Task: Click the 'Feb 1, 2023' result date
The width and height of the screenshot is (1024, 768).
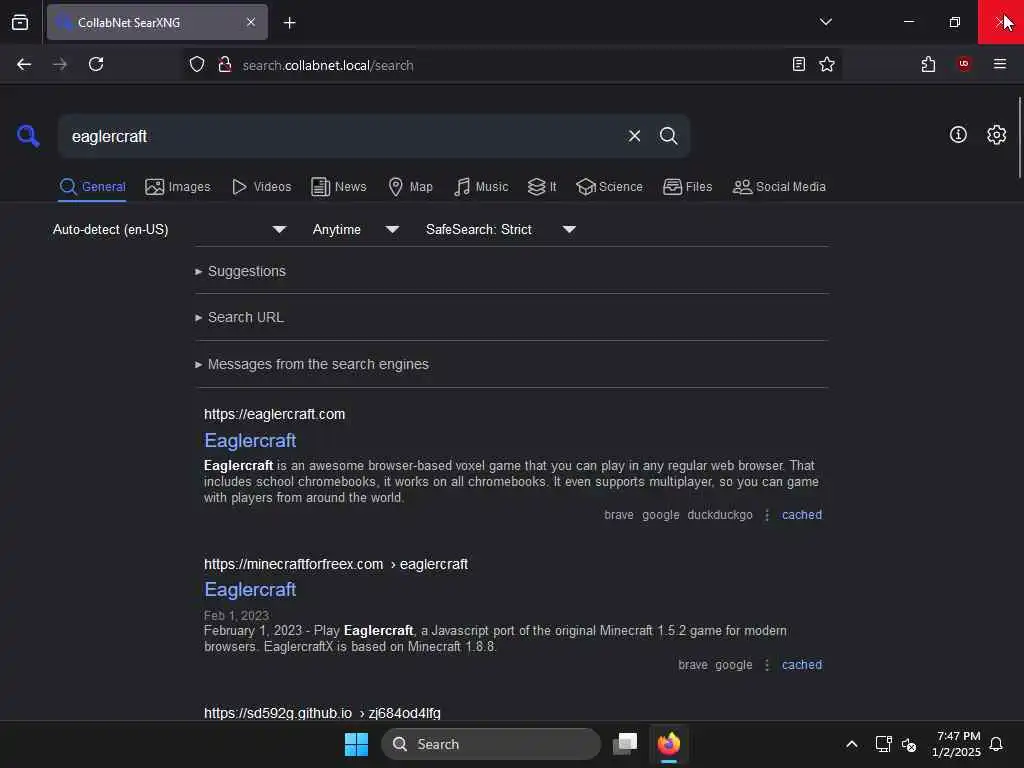Action: pyautogui.click(x=236, y=615)
